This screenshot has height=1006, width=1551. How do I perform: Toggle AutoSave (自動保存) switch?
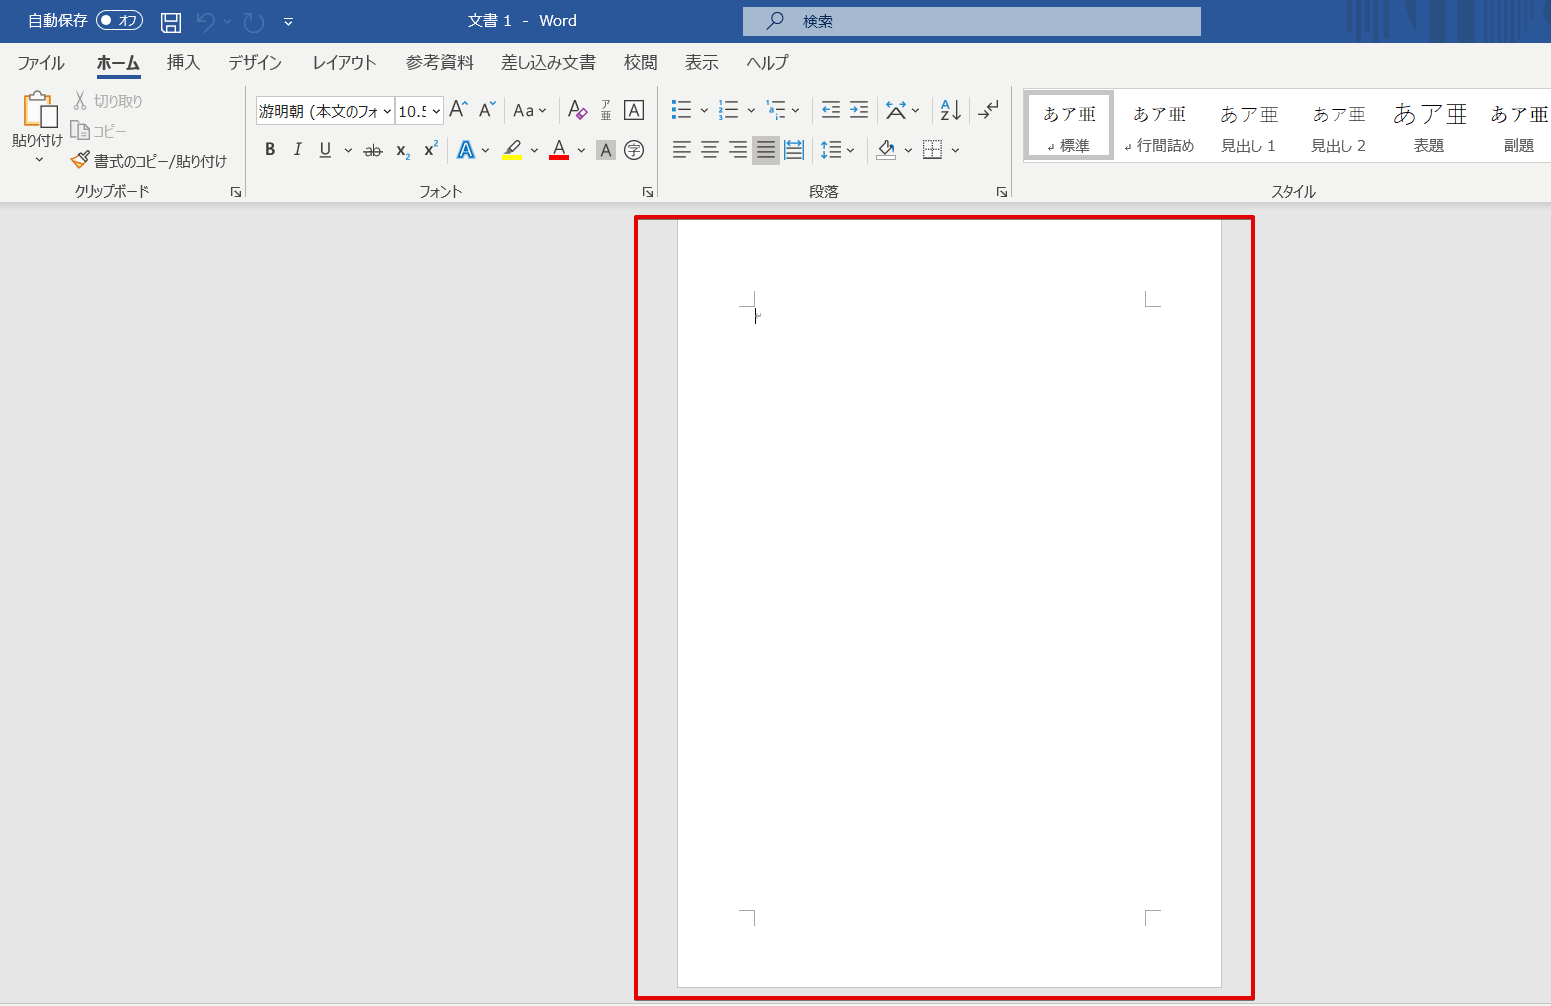(119, 21)
